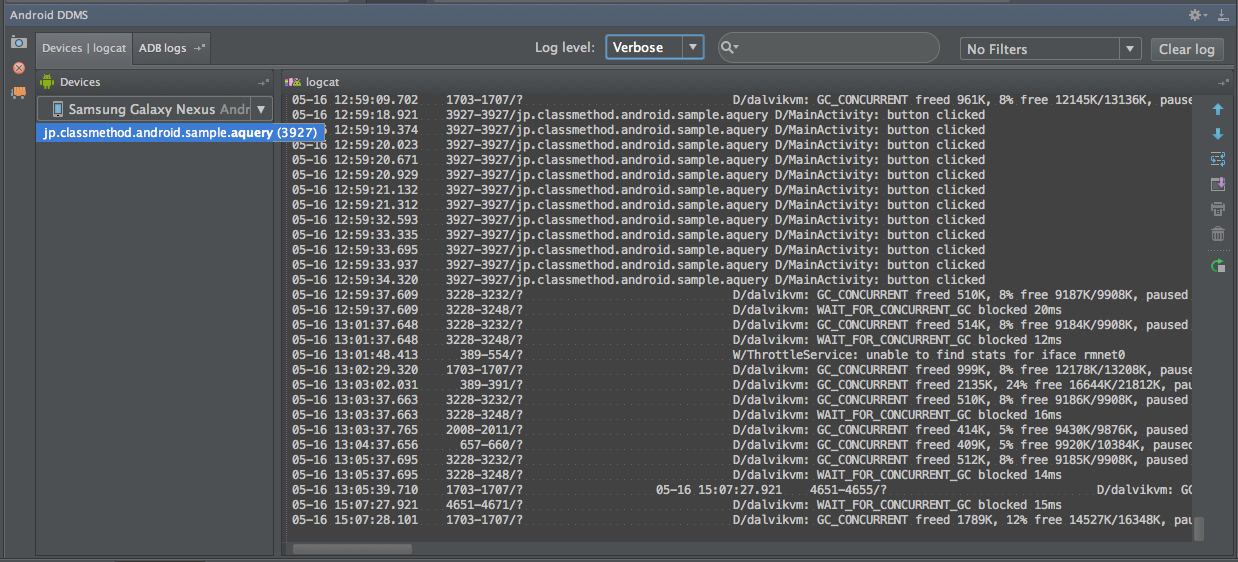
Task: Terminate application using red X icon
Action: click(x=18, y=68)
